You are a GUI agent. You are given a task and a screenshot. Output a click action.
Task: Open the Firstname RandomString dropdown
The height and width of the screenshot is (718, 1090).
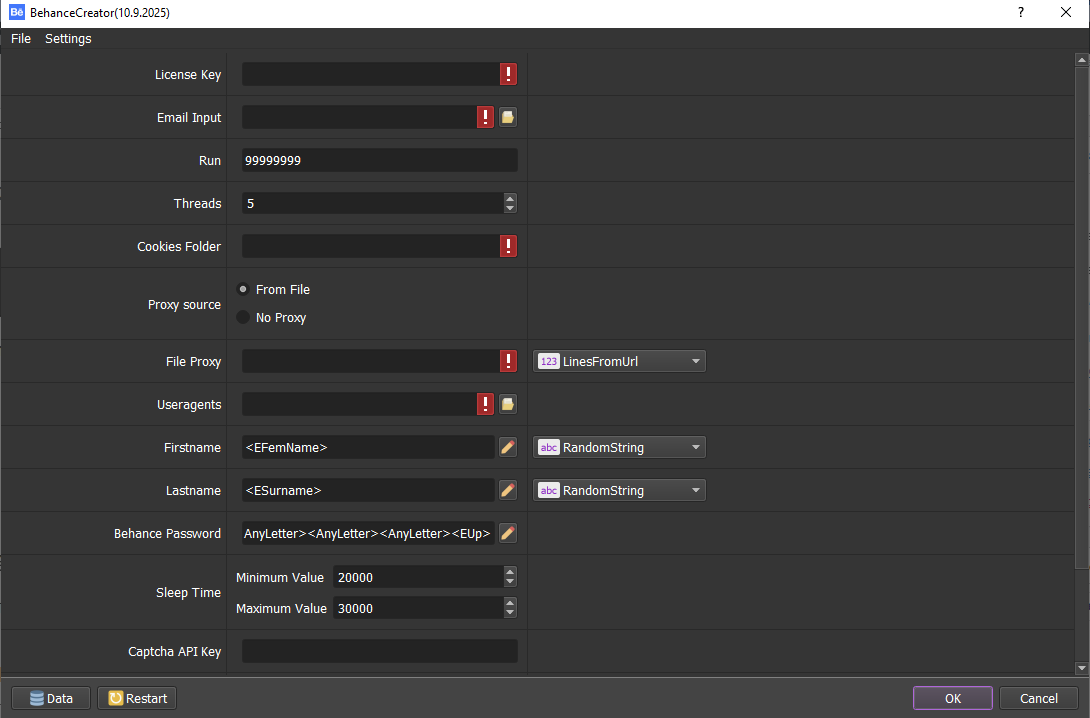[x=620, y=447]
